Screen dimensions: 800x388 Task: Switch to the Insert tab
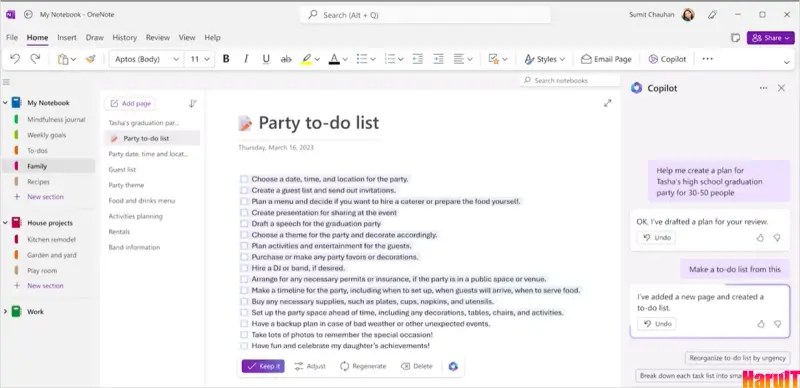click(67, 38)
